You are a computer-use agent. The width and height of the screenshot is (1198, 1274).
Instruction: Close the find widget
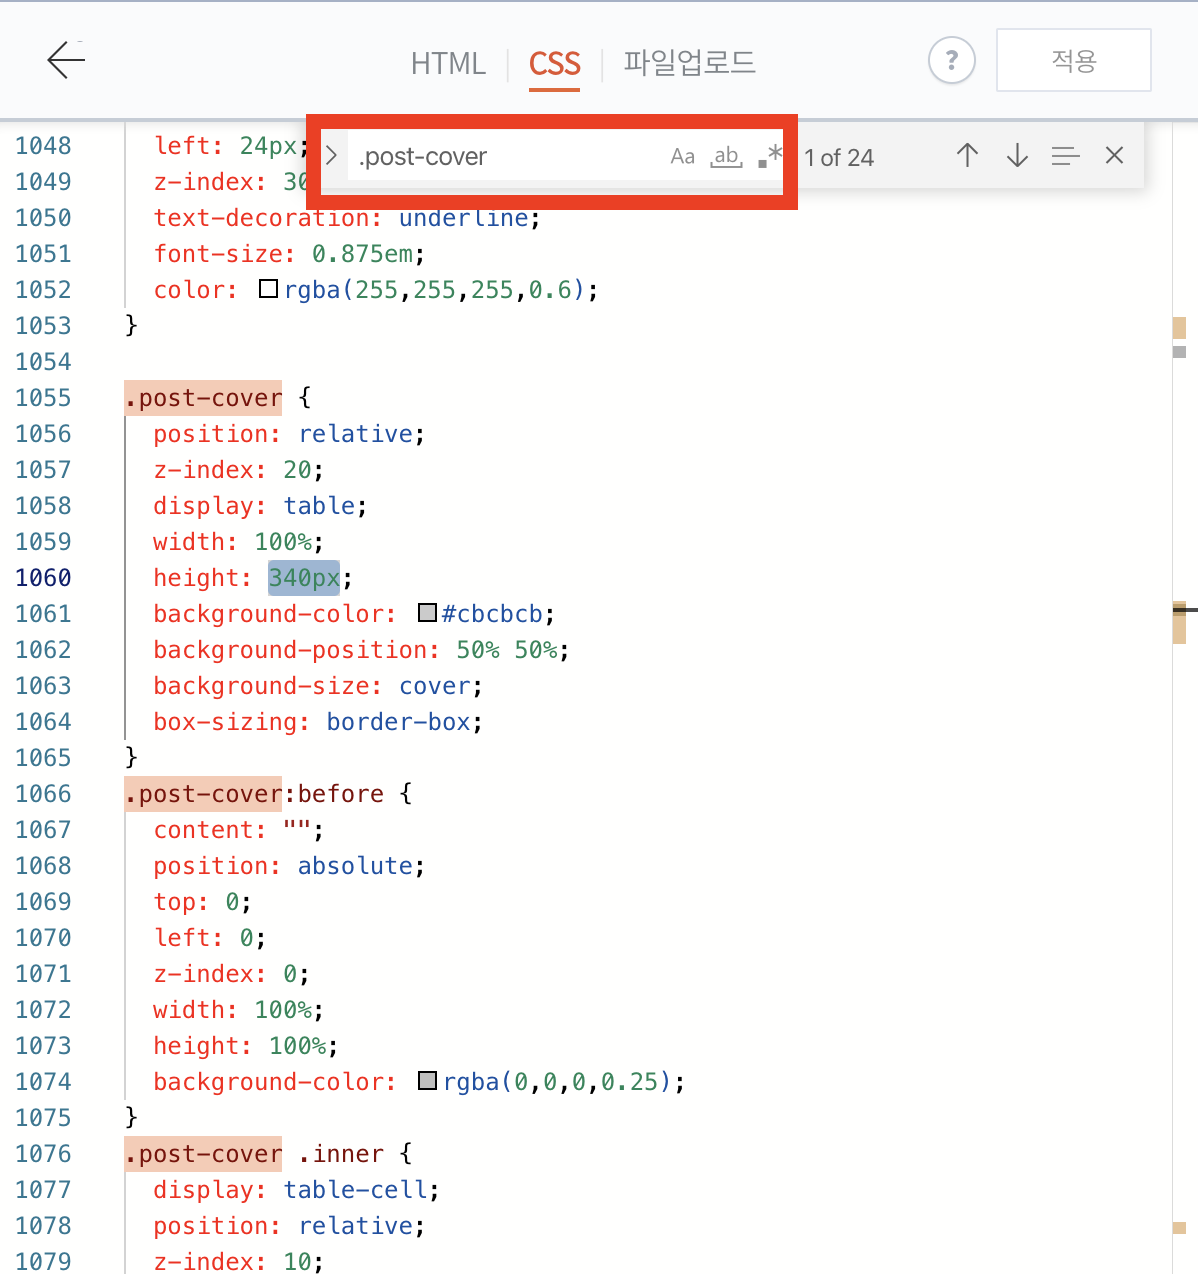click(x=1114, y=155)
